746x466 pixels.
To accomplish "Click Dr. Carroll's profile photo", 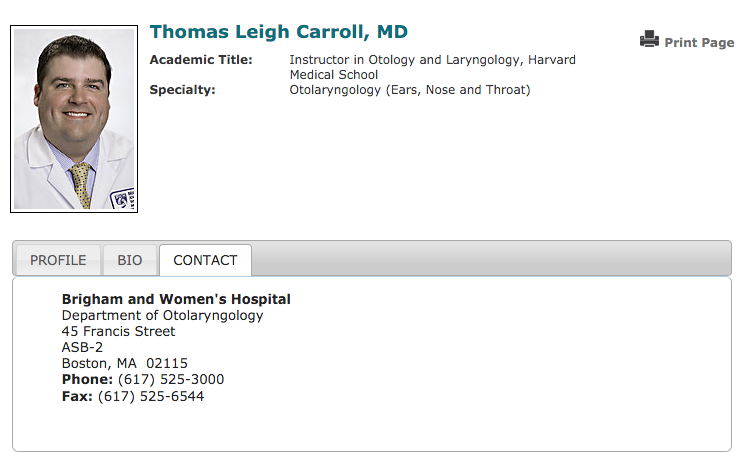I will coord(74,119).
